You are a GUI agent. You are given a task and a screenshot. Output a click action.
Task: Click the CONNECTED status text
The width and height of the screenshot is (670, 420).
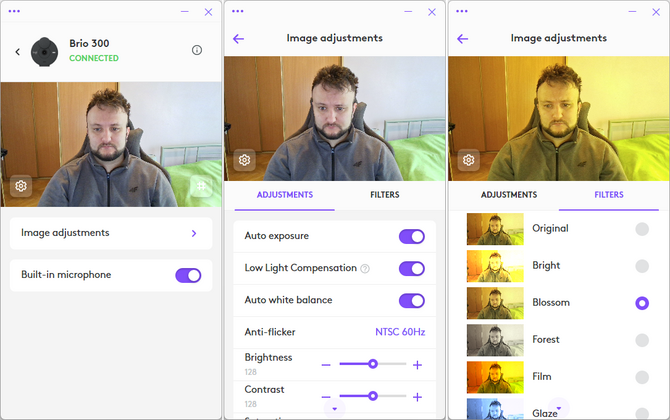(94, 58)
